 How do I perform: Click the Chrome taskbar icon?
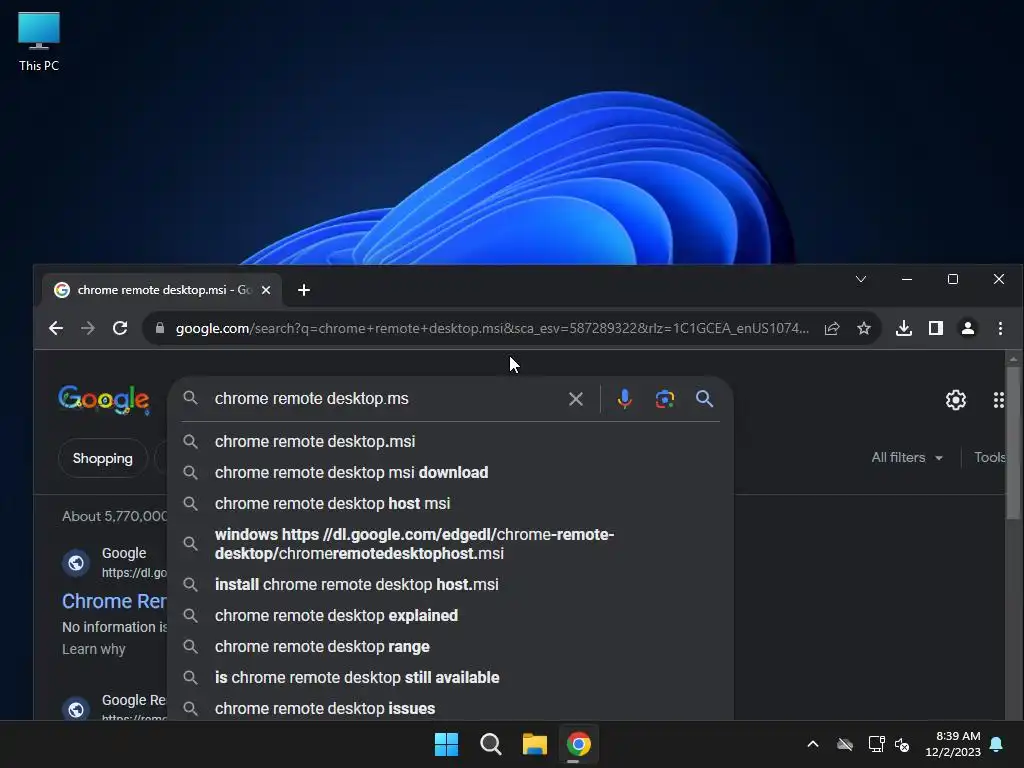coord(579,744)
